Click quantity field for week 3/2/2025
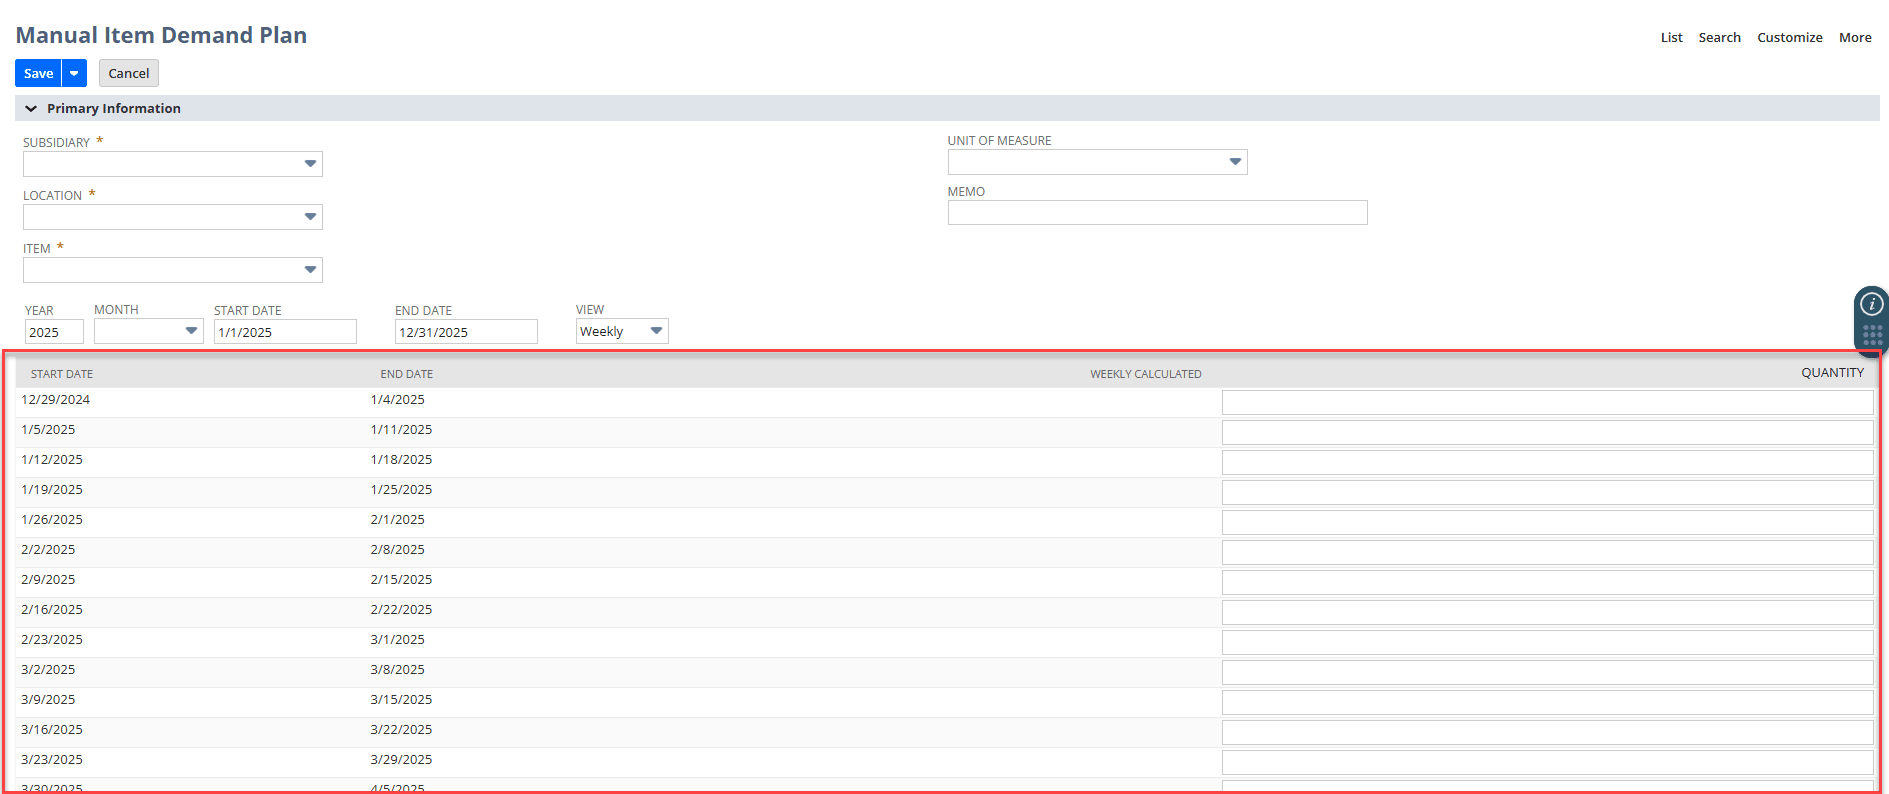The image size is (1889, 794). click(1547, 672)
